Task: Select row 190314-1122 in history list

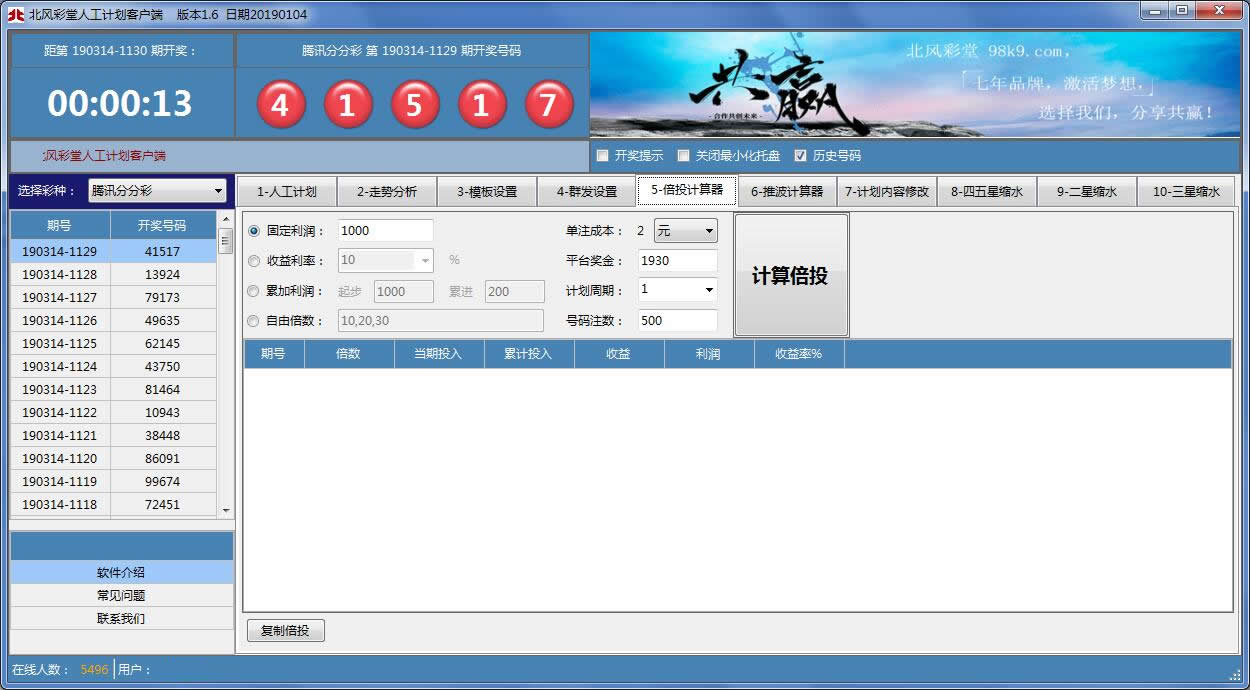Action: point(113,413)
